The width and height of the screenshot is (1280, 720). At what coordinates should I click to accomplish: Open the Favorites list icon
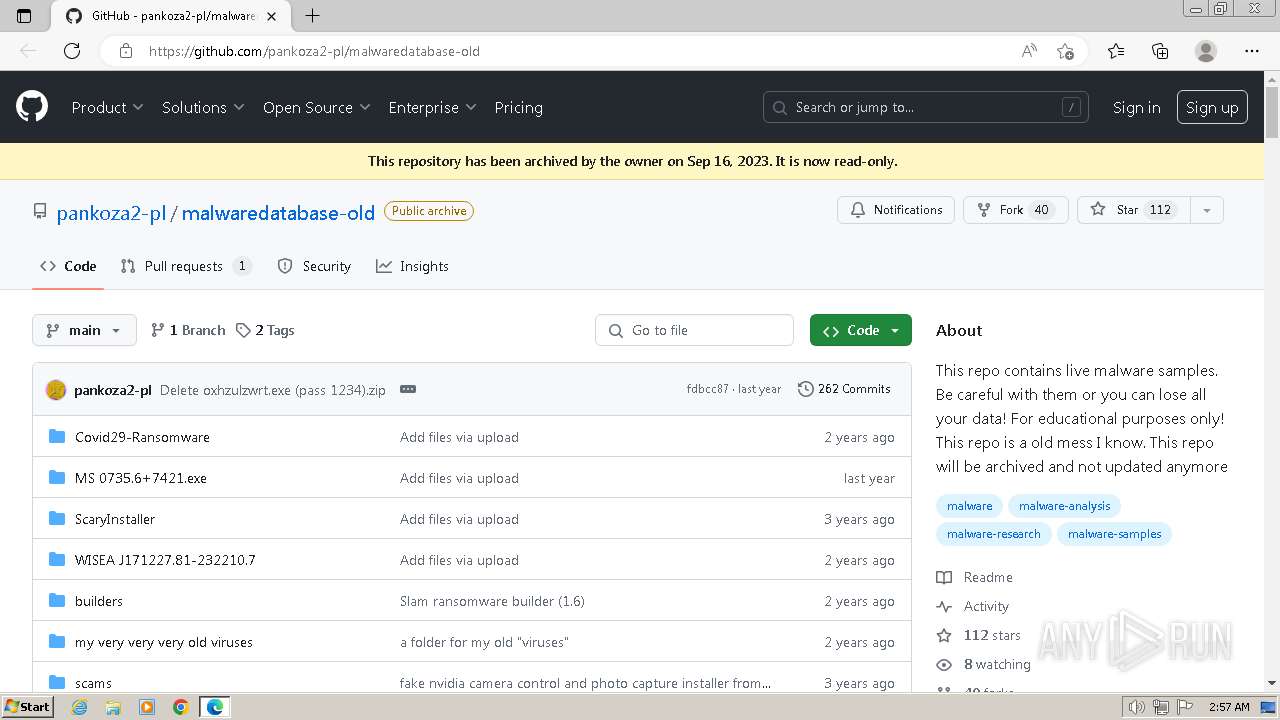[1116, 51]
